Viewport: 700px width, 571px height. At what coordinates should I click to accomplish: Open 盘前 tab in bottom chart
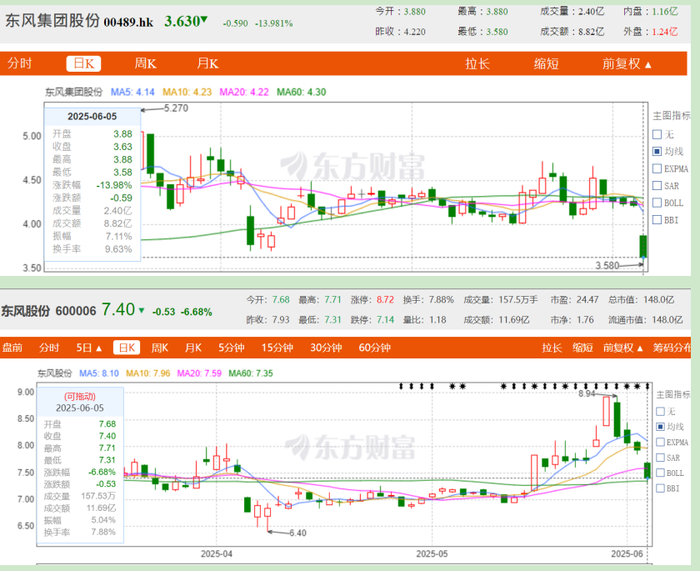12,347
